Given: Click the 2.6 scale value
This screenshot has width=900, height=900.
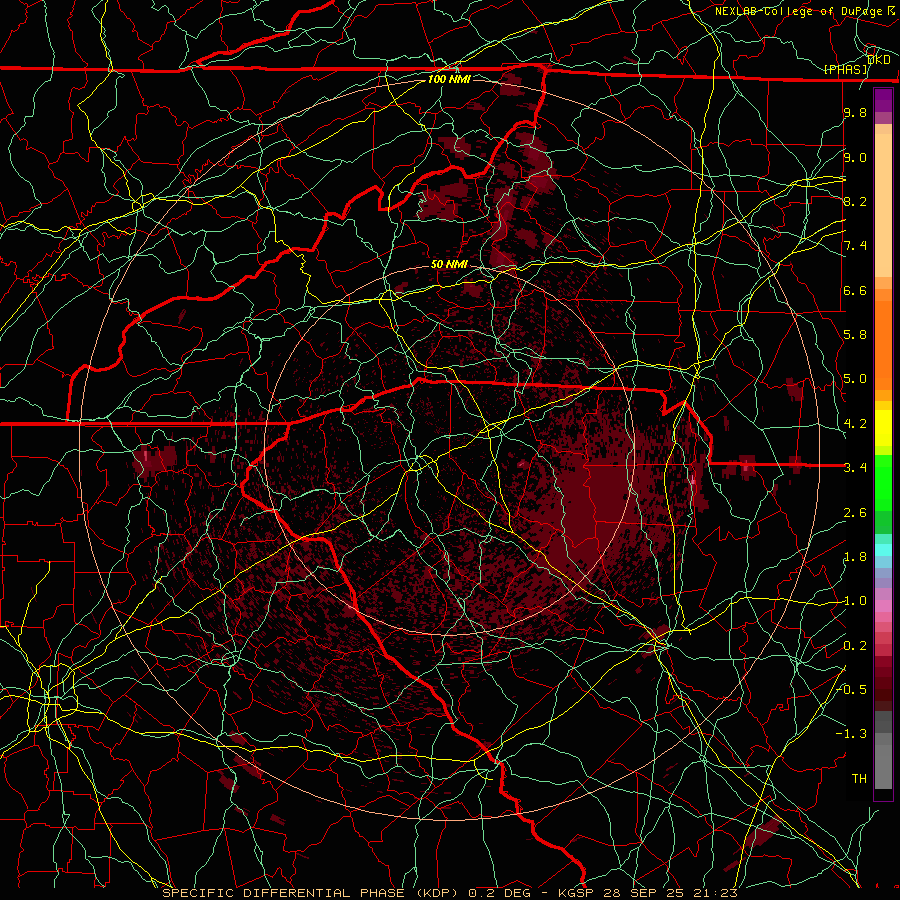Looking at the screenshot, I should coord(855,513).
